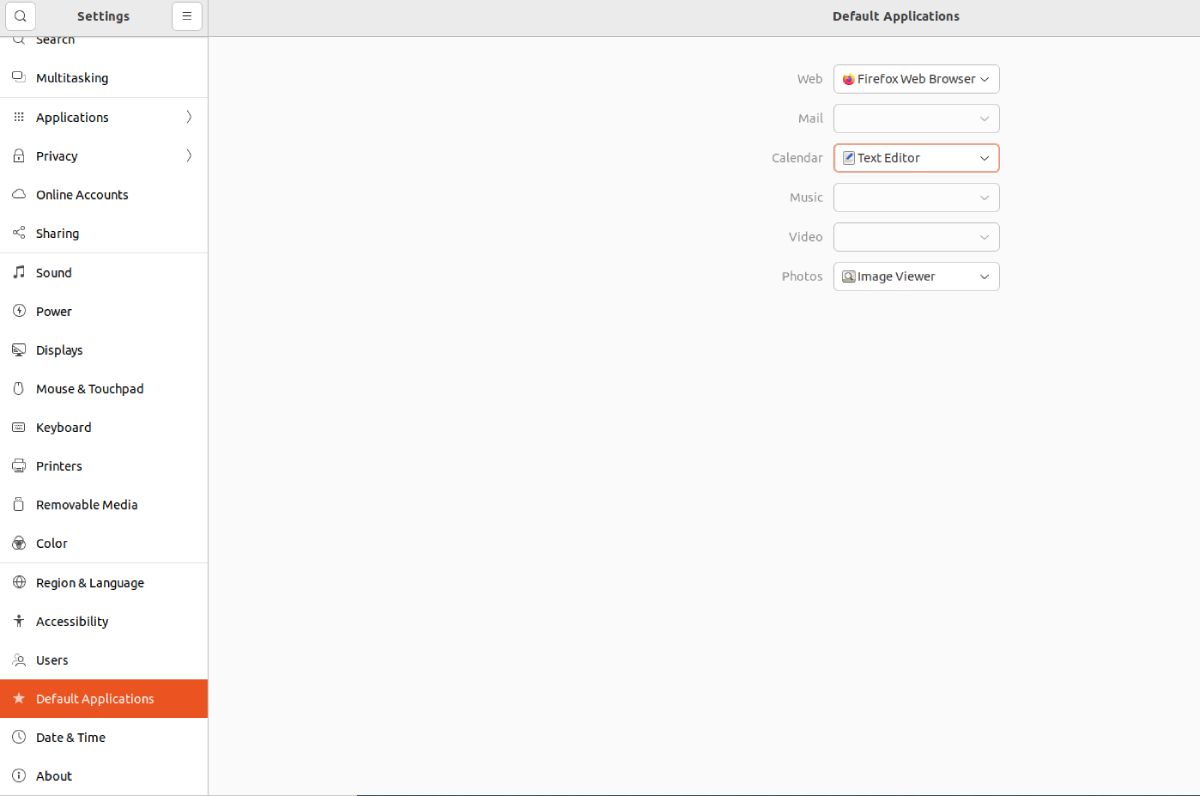This screenshot has width=1200, height=796.
Task: Open the empty Video default dropdown
Action: coord(916,237)
